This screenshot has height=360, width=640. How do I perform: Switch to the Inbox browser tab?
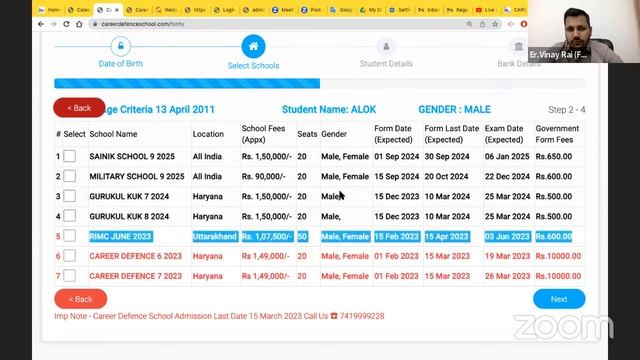tap(429, 10)
